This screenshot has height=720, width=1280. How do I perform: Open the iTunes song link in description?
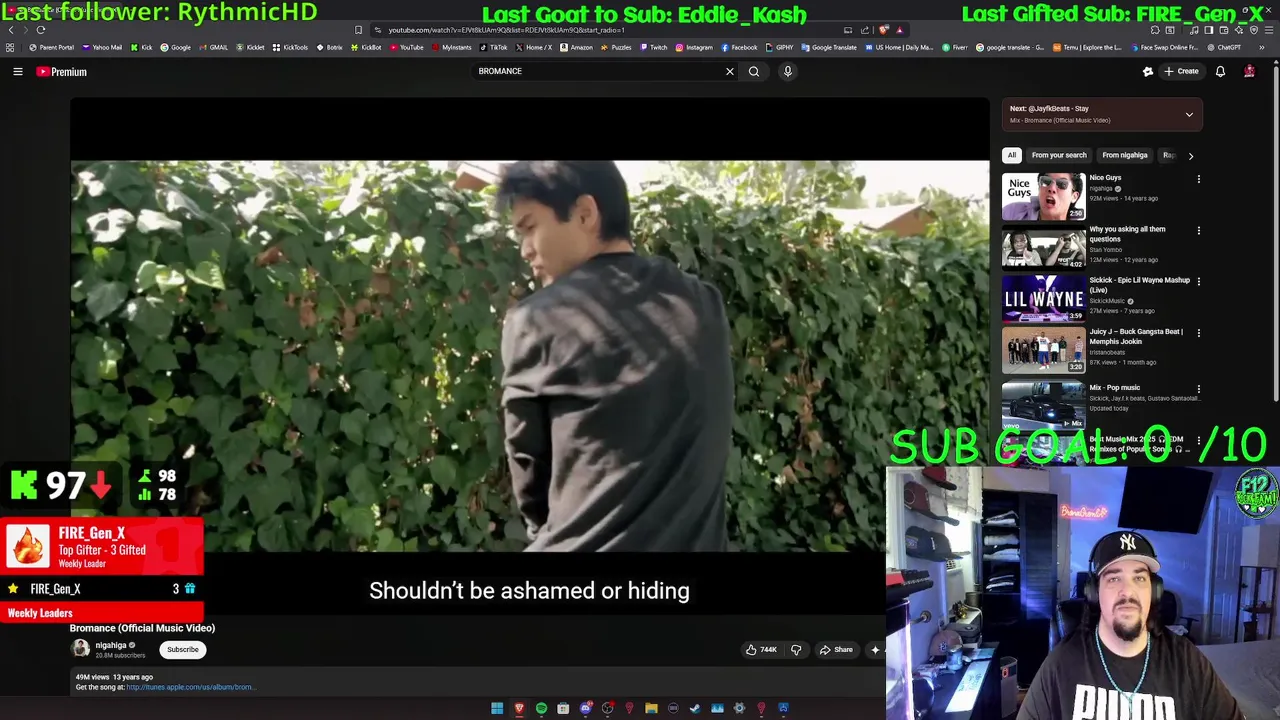point(189,687)
